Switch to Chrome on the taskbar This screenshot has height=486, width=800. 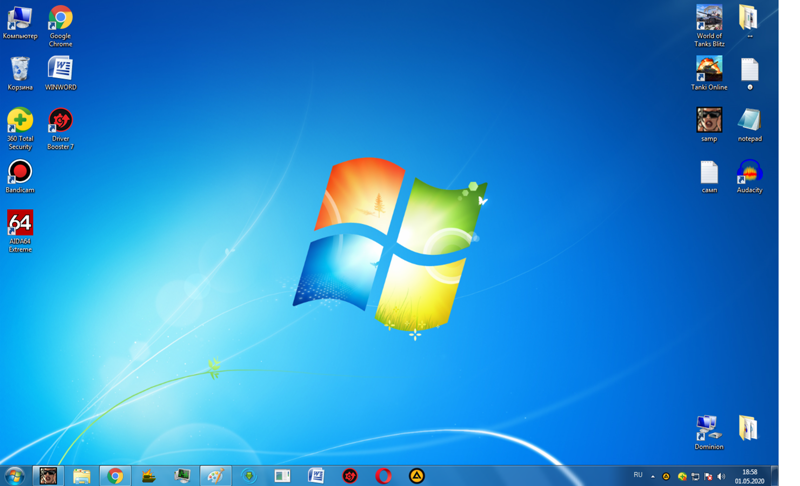115,476
